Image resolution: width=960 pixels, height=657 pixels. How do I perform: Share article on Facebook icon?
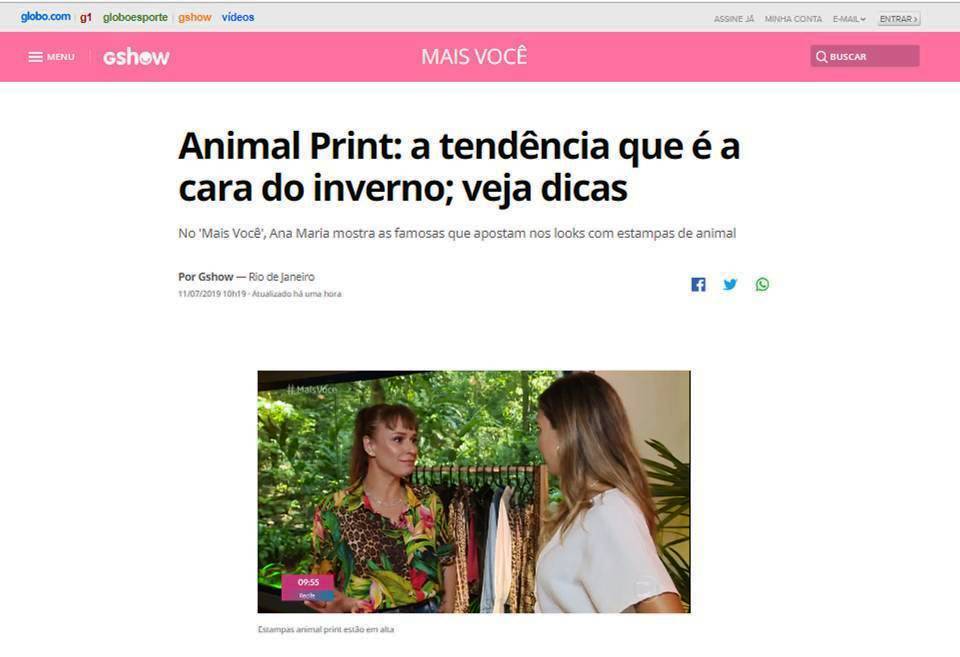point(698,285)
